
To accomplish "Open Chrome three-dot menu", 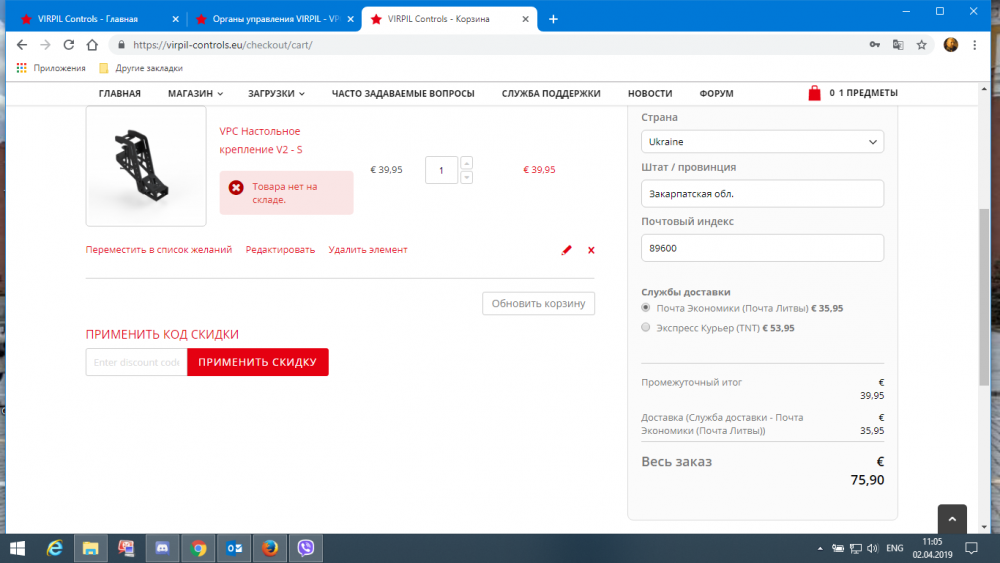I will coord(974,45).
